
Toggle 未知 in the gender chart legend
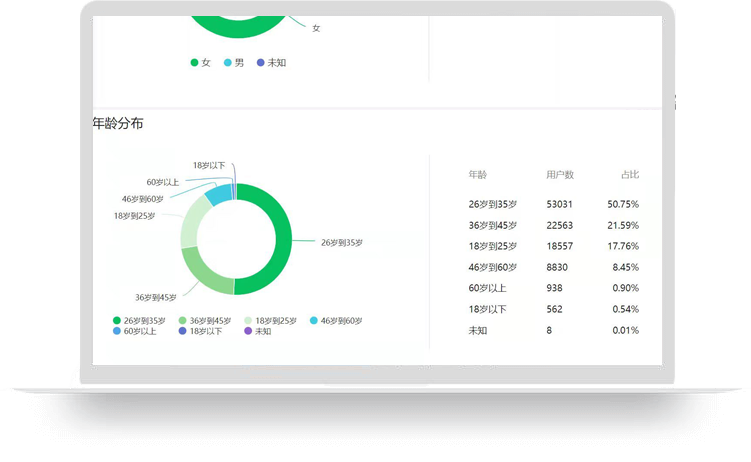point(270,62)
